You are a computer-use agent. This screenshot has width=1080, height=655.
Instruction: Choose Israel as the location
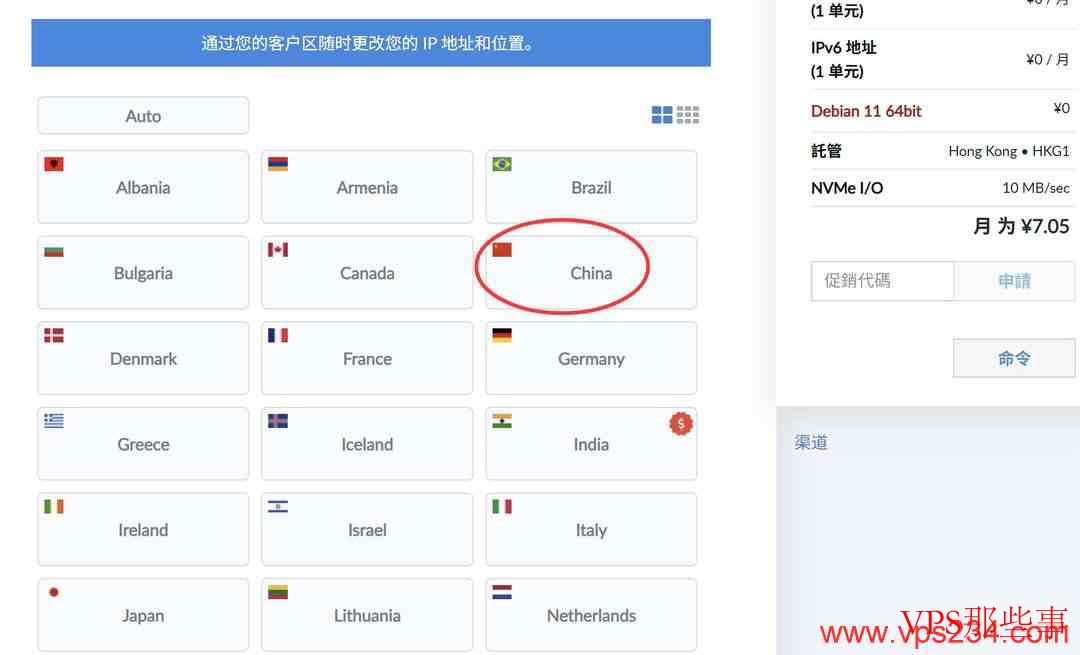point(367,530)
